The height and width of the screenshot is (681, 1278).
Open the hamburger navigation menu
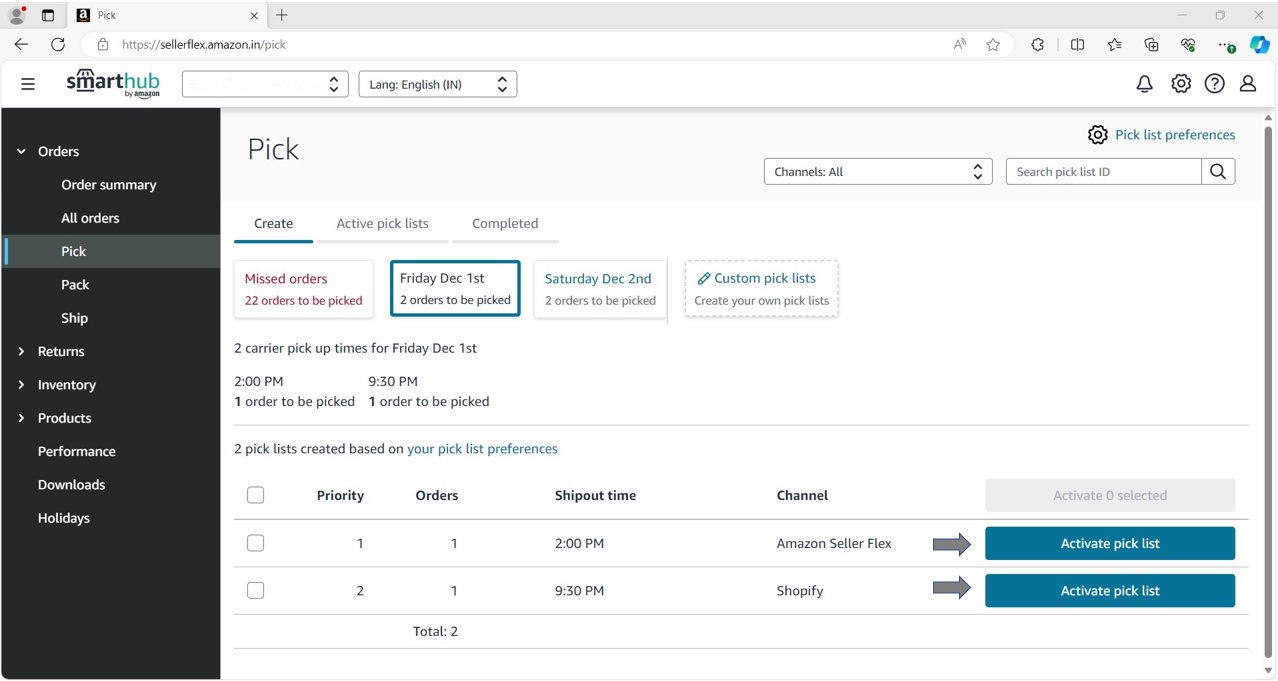[28, 84]
